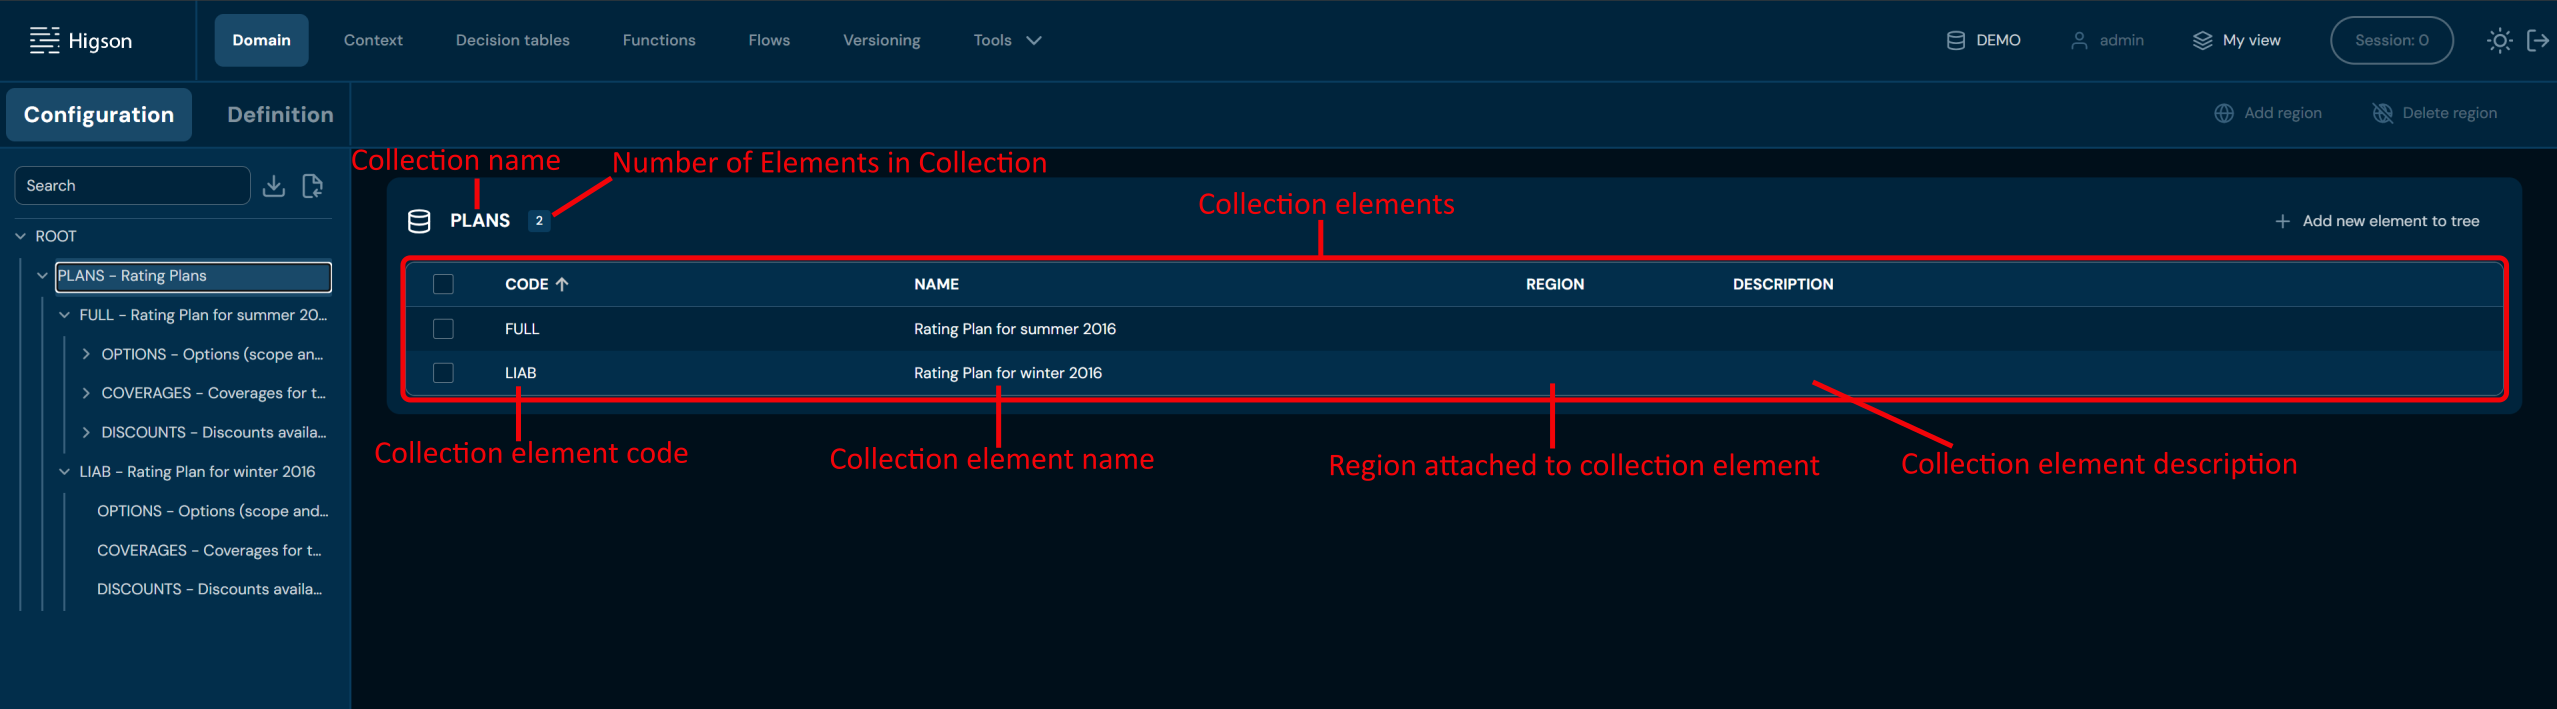Screen dimensions: 2557x709
Task: Click the file export icon beside Search
Action: click(x=313, y=186)
